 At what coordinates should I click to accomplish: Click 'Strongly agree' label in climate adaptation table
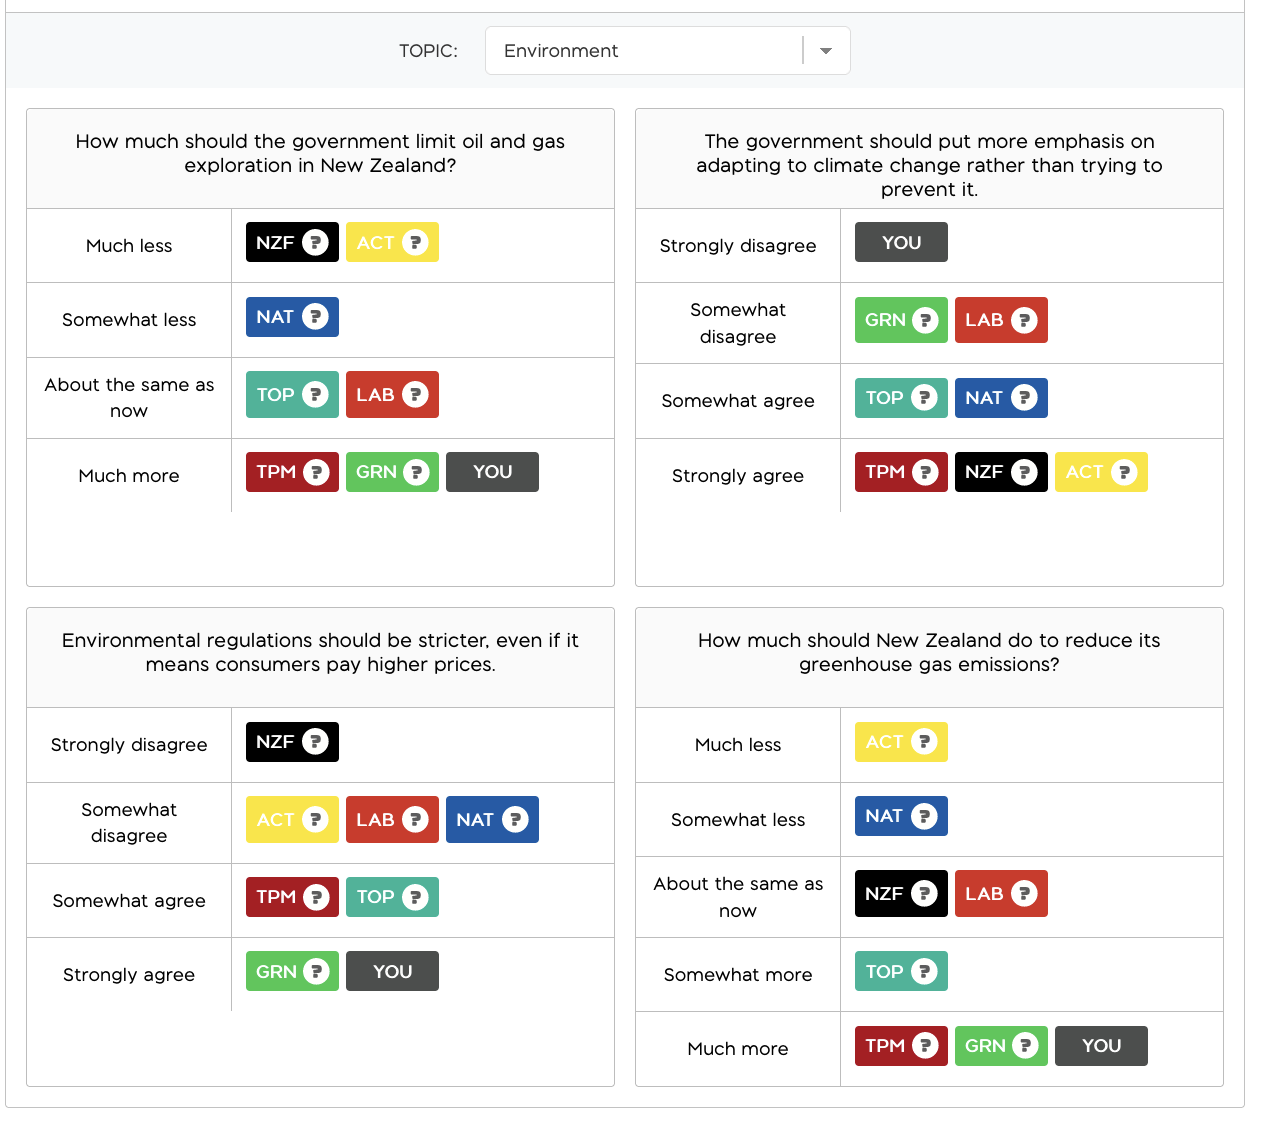tap(738, 476)
